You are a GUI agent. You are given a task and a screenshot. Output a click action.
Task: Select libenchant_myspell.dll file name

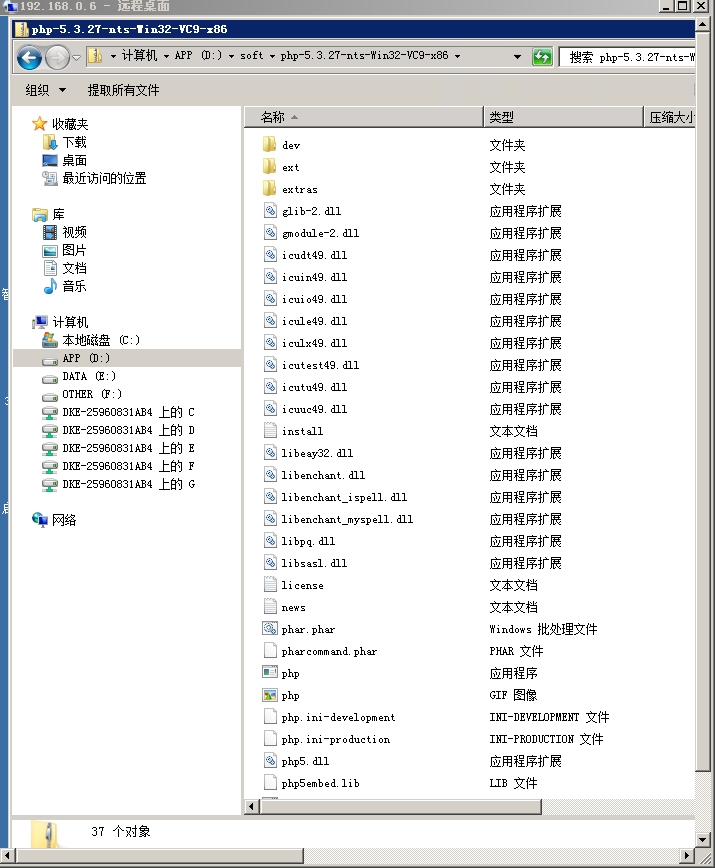(x=347, y=519)
